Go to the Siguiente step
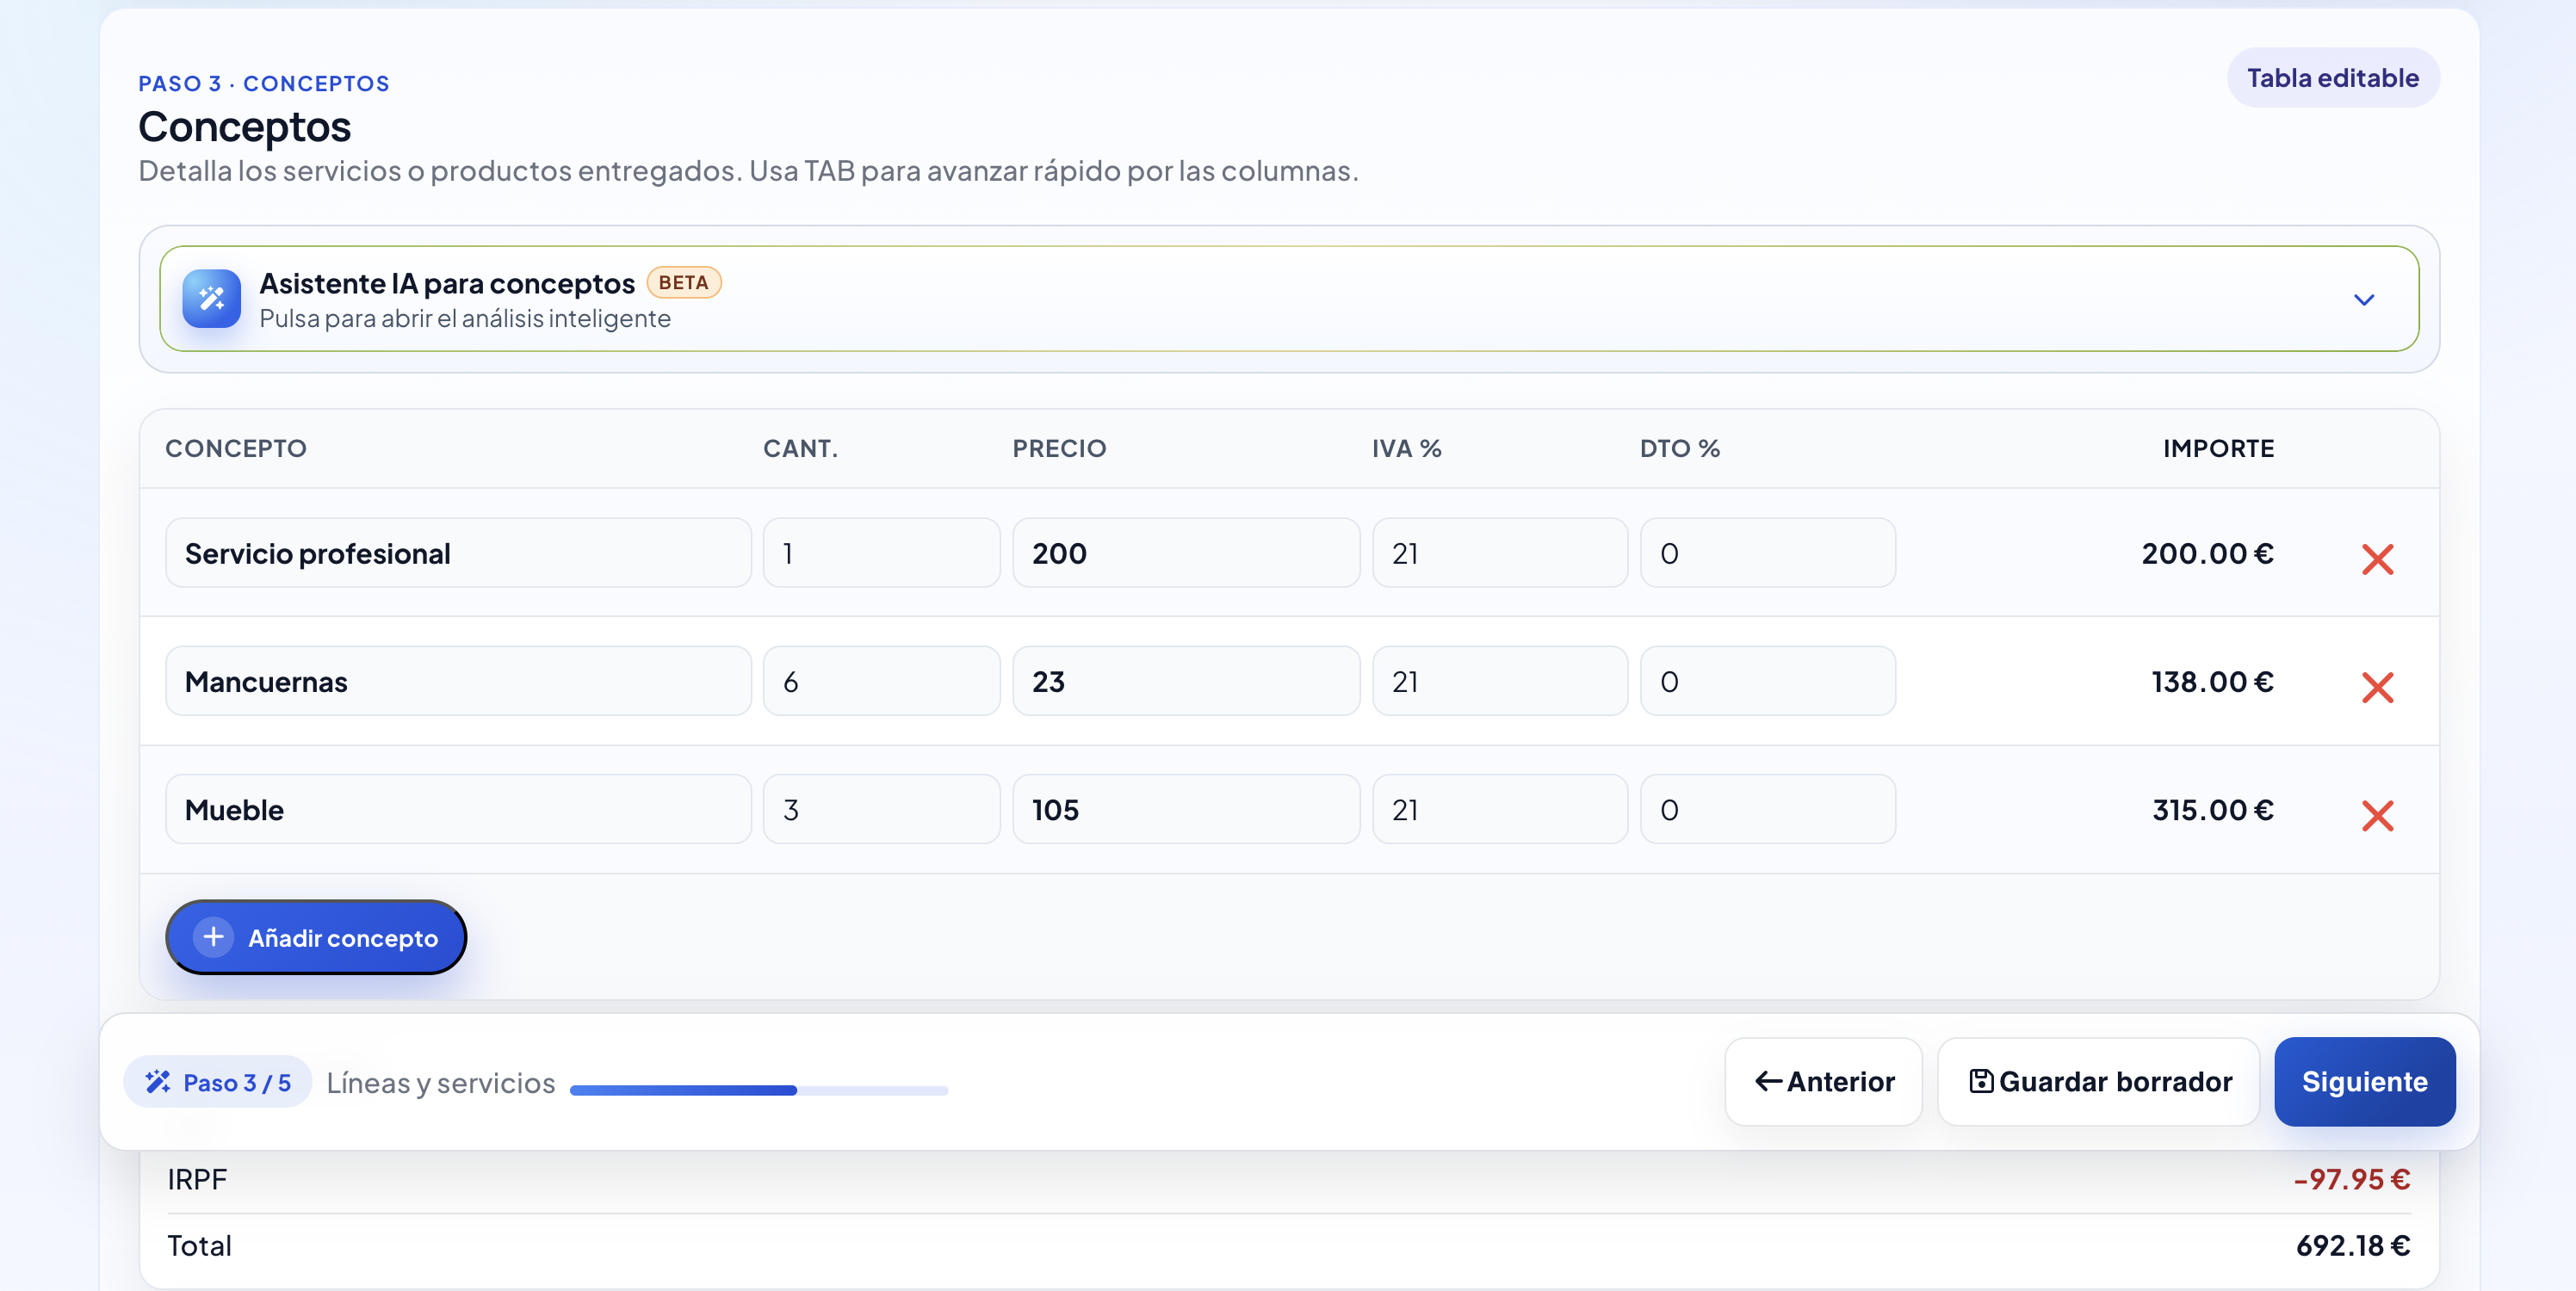Viewport: 2576px width, 1291px height. click(x=2363, y=1081)
